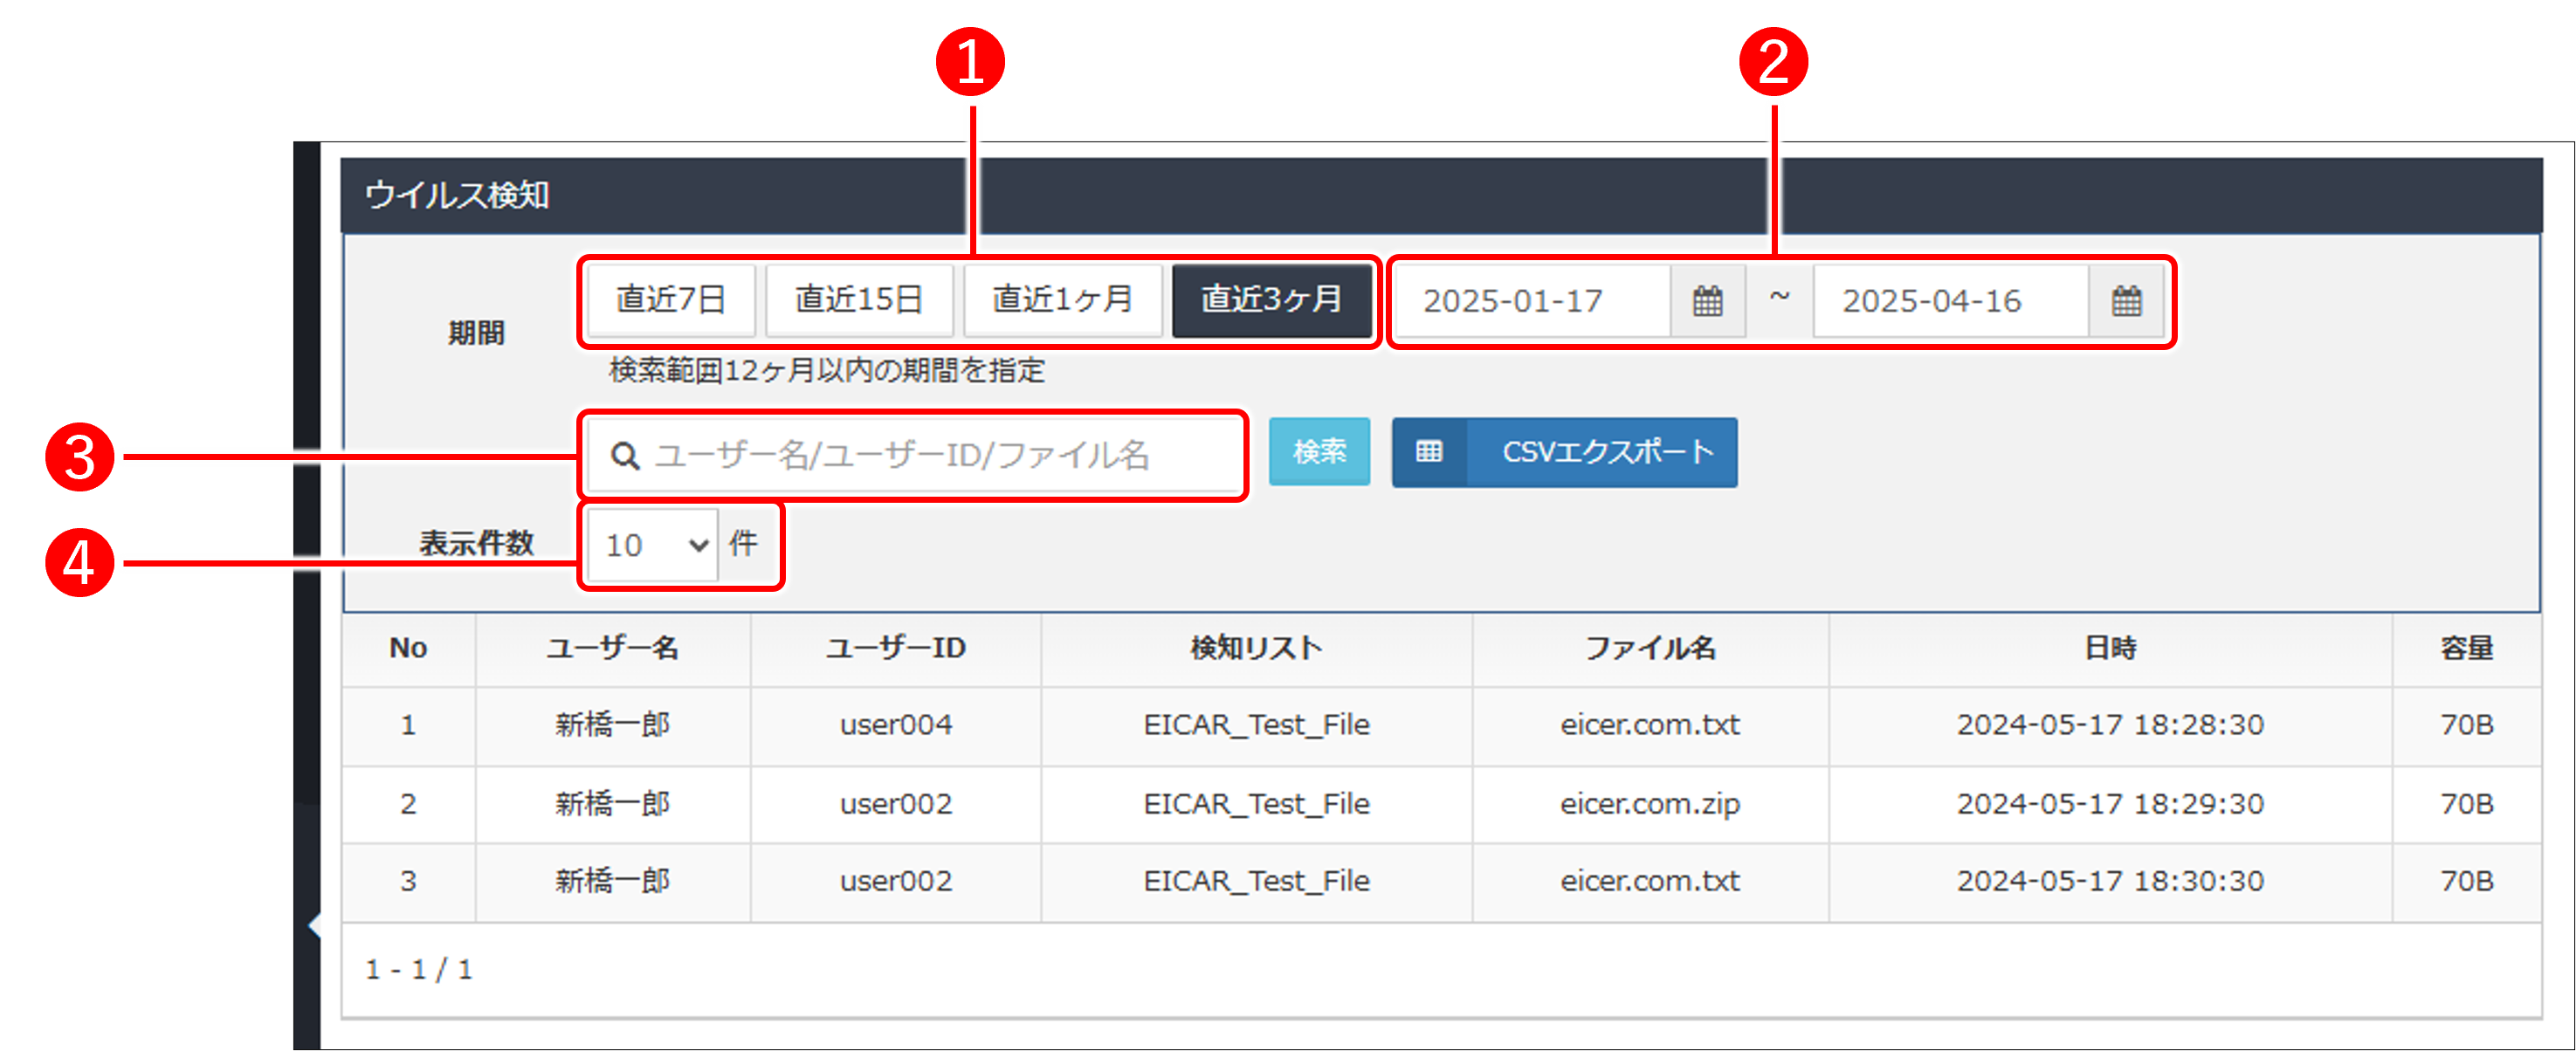The width and height of the screenshot is (2576, 1051).
Task: Deselect the active 直近3ヶ月 period preset
Action: (1272, 299)
